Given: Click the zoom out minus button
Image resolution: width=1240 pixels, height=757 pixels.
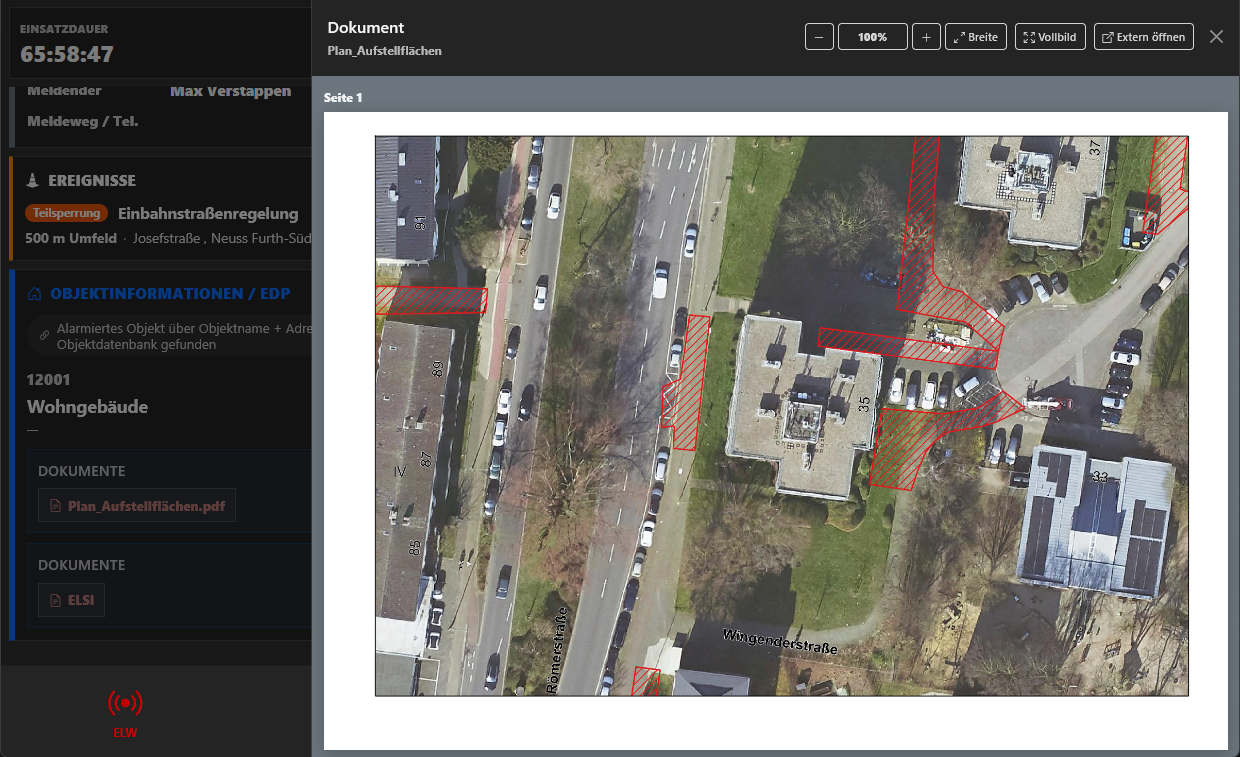Looking at the screenshot, I should pos(818,37).
